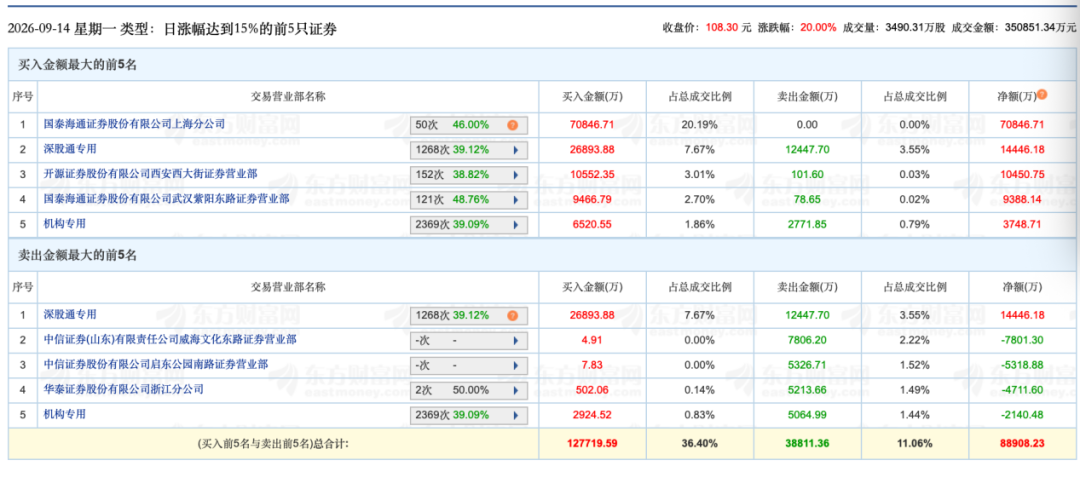Select the 买入金额最大的前5名 section heading
1080x495 pixels.
tap(77, 65)
